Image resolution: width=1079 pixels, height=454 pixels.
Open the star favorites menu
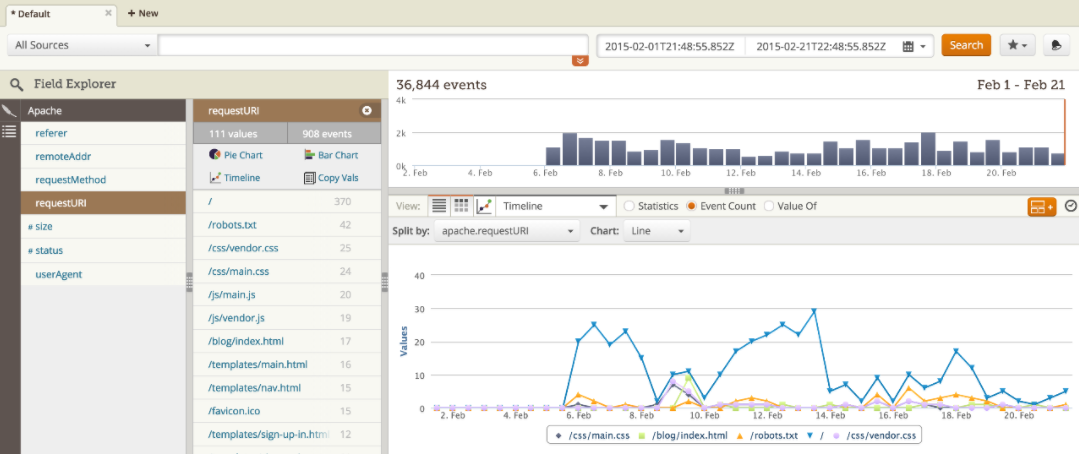[x=1017, y=45]
